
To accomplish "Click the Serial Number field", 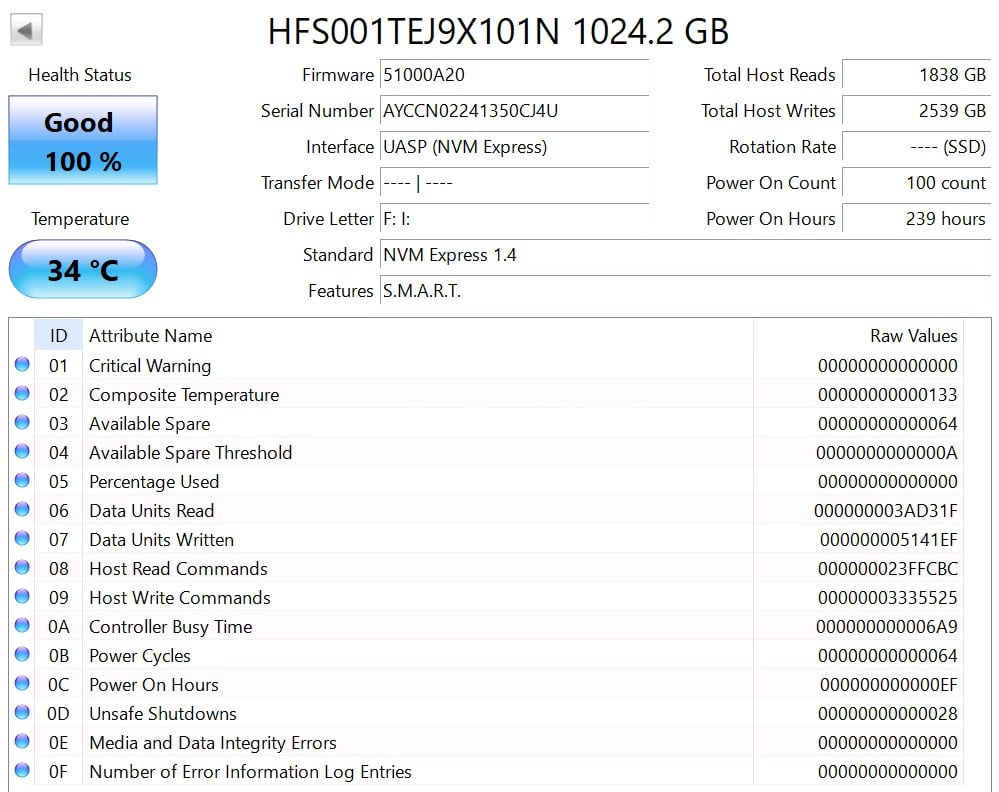I will tap(514, 111).
